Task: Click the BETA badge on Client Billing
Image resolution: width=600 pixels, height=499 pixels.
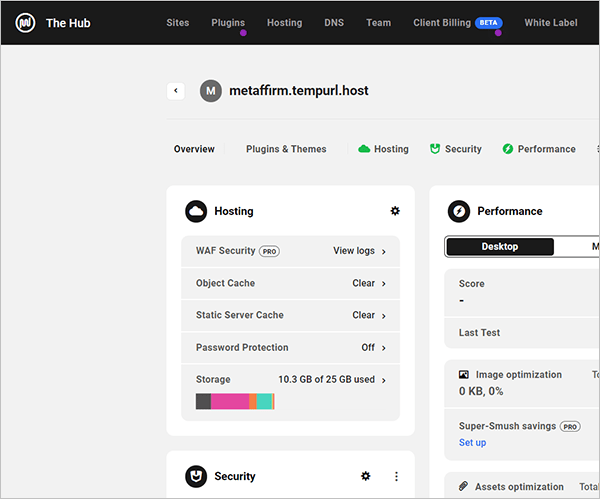Action: [489, 23]
